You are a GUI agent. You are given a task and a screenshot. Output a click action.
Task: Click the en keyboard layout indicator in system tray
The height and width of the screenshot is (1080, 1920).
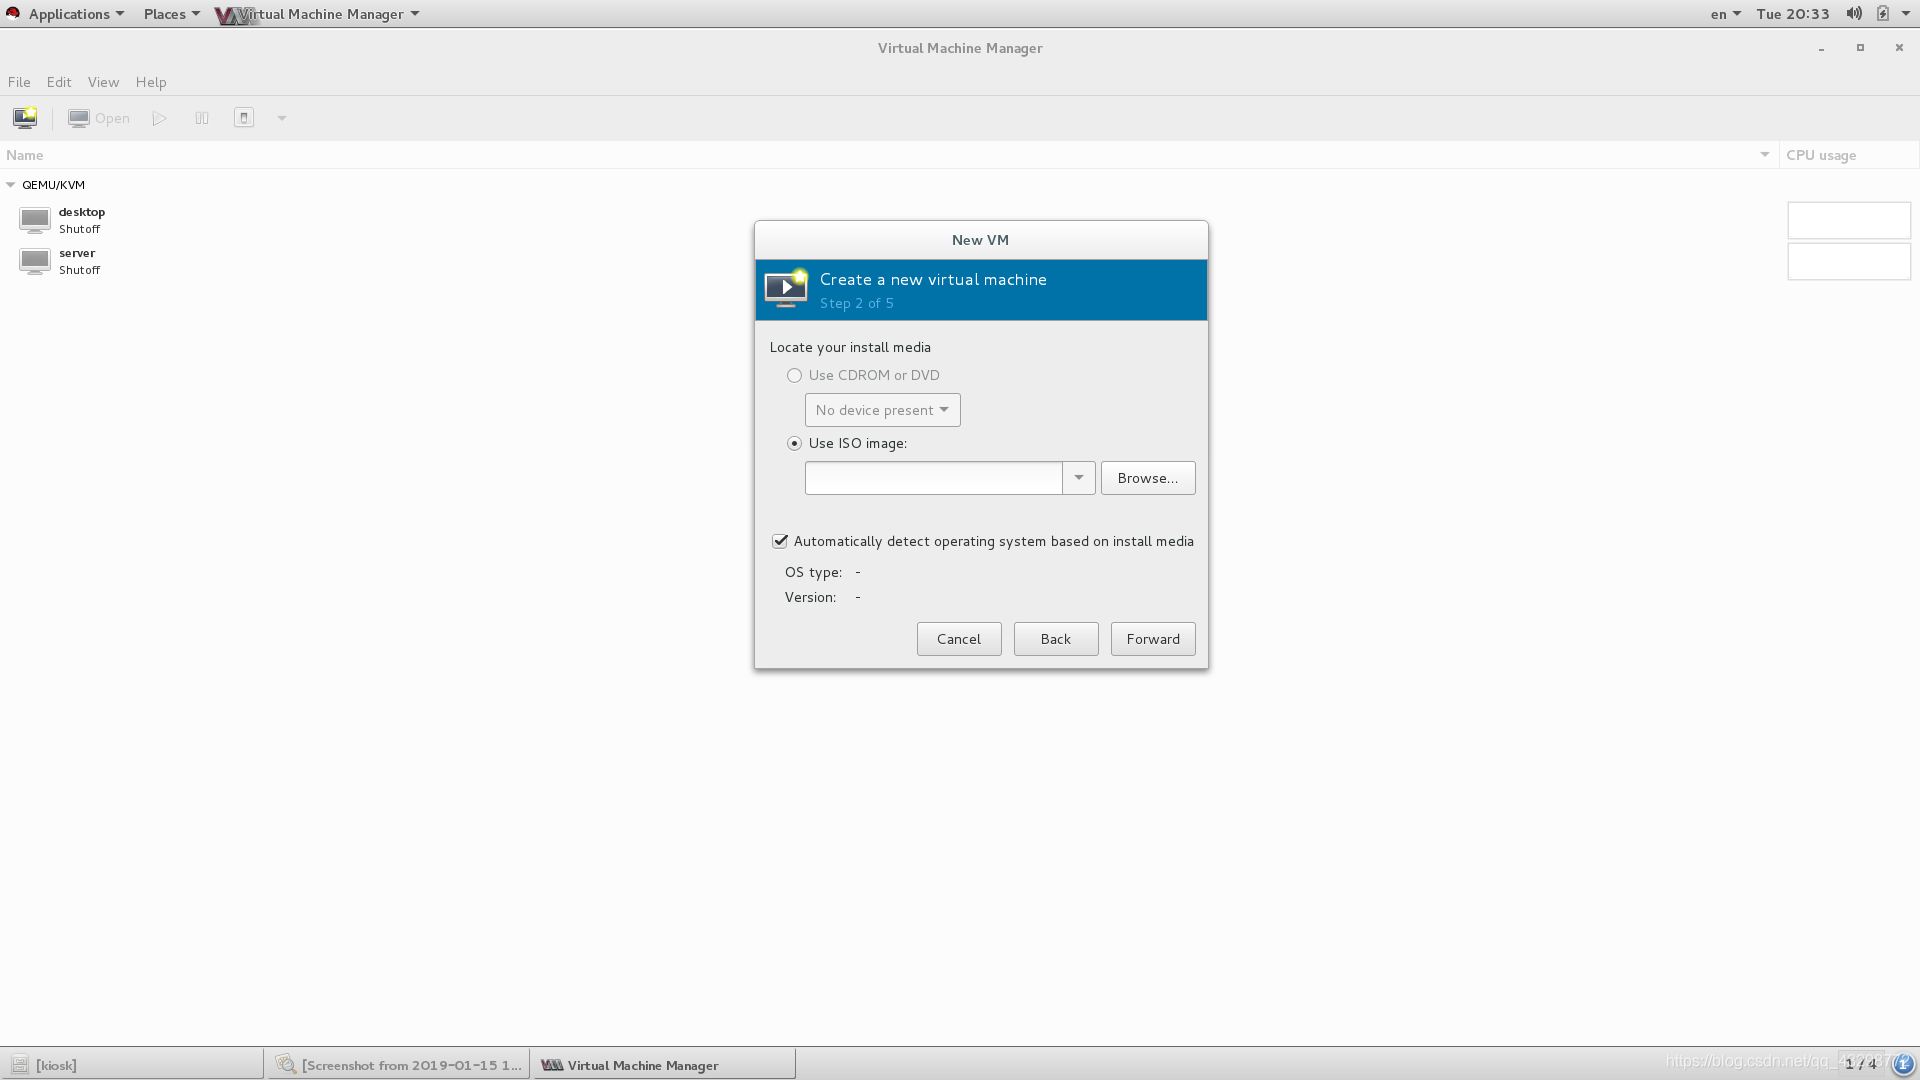click(1717, 13)
